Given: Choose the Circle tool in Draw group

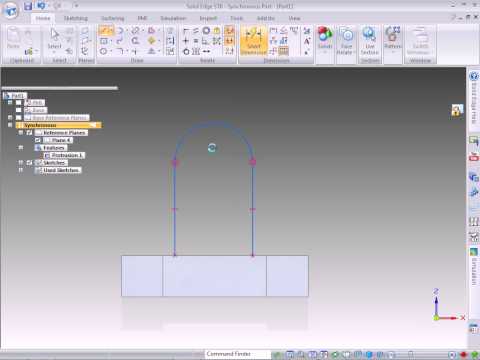Looking at the screenshot, I should pyautogui.click(x=104, y=51).
